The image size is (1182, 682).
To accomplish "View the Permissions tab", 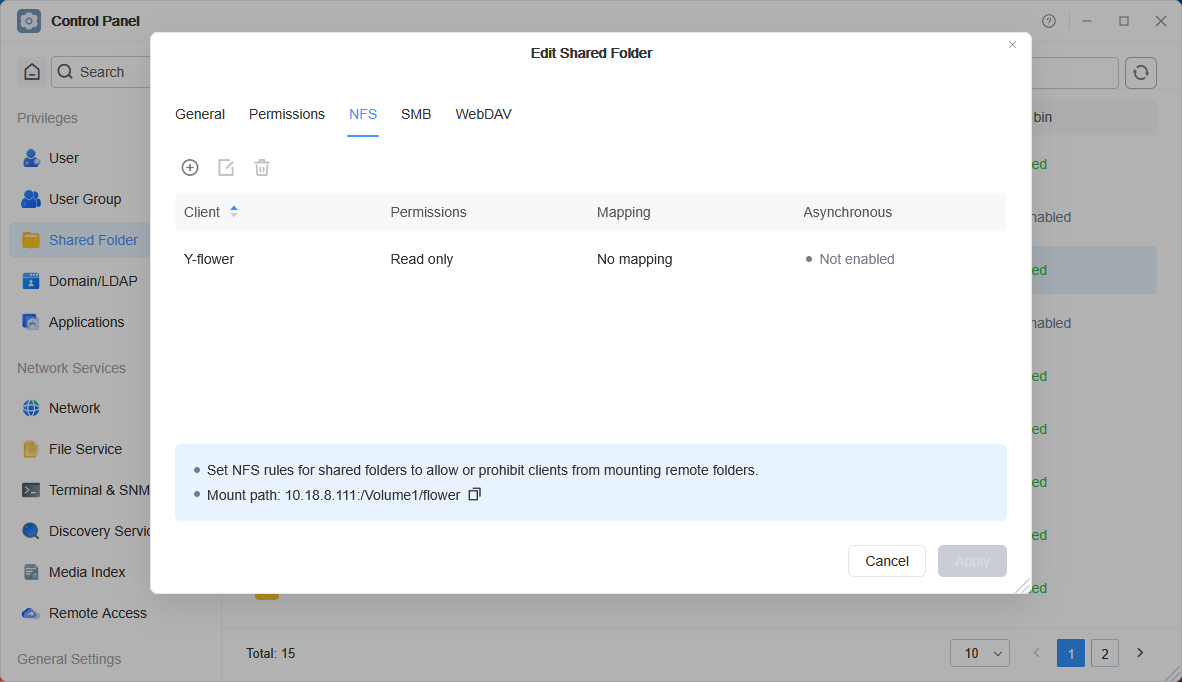I will click(x=286, y=114).
